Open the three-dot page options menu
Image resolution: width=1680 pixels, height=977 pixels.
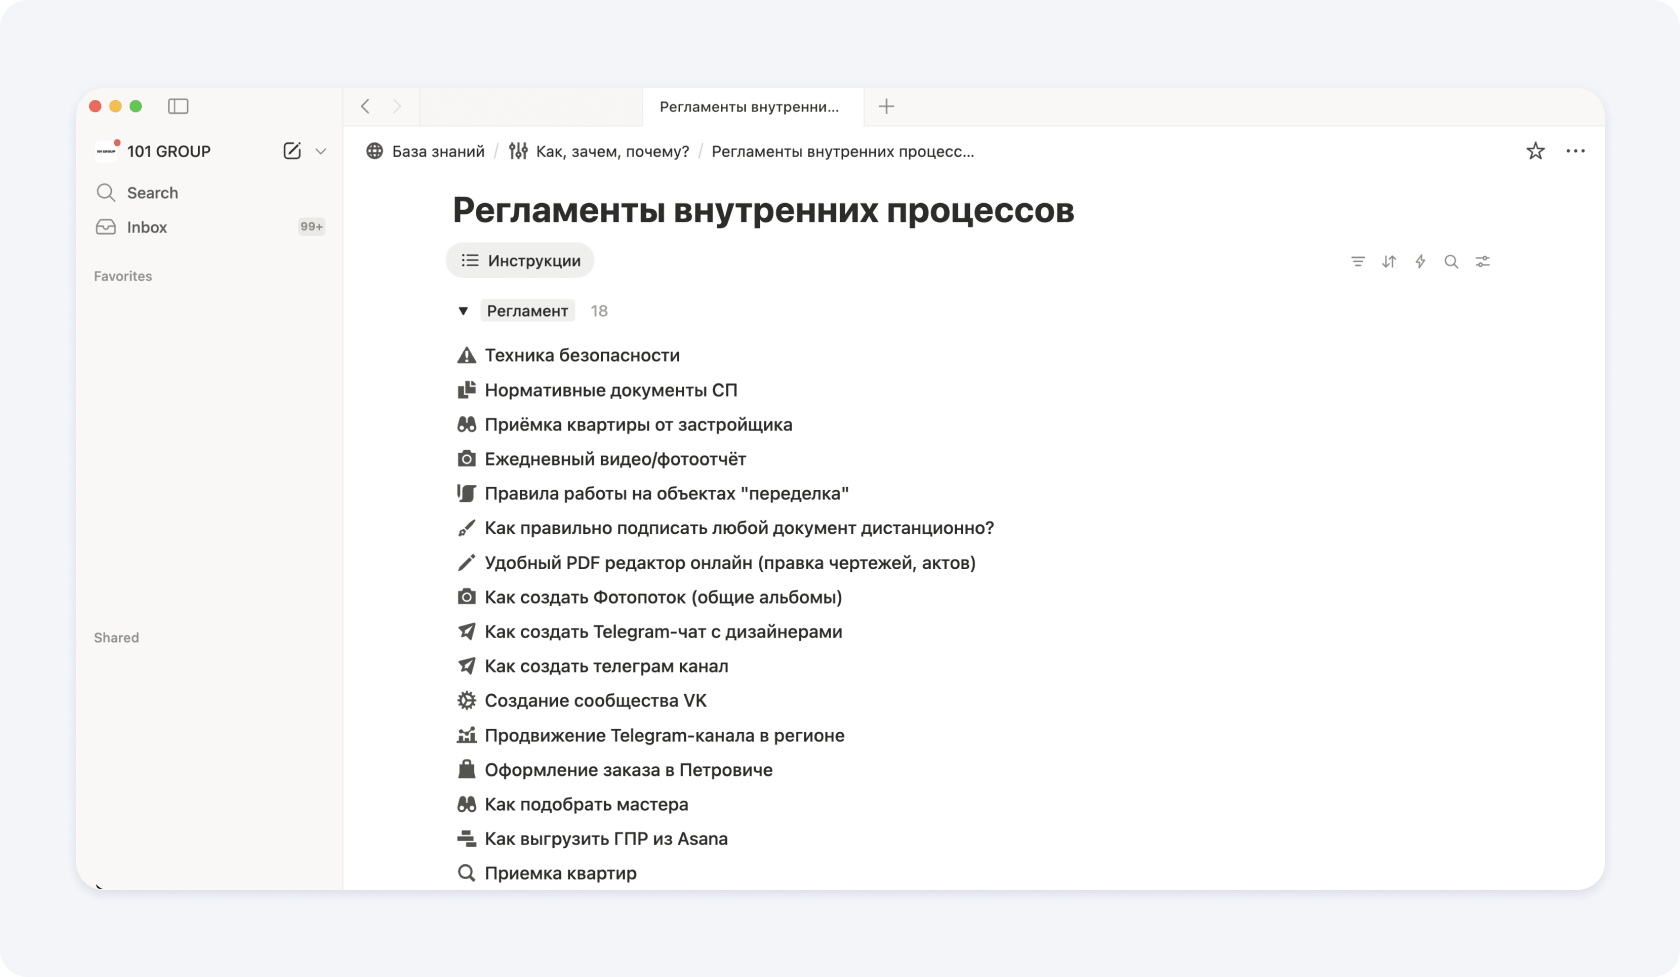pos(1575,151)
